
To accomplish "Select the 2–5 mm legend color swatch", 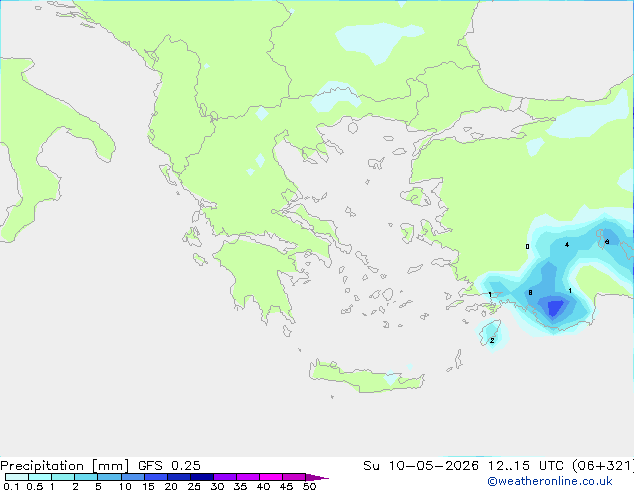I will click(86, 477).
